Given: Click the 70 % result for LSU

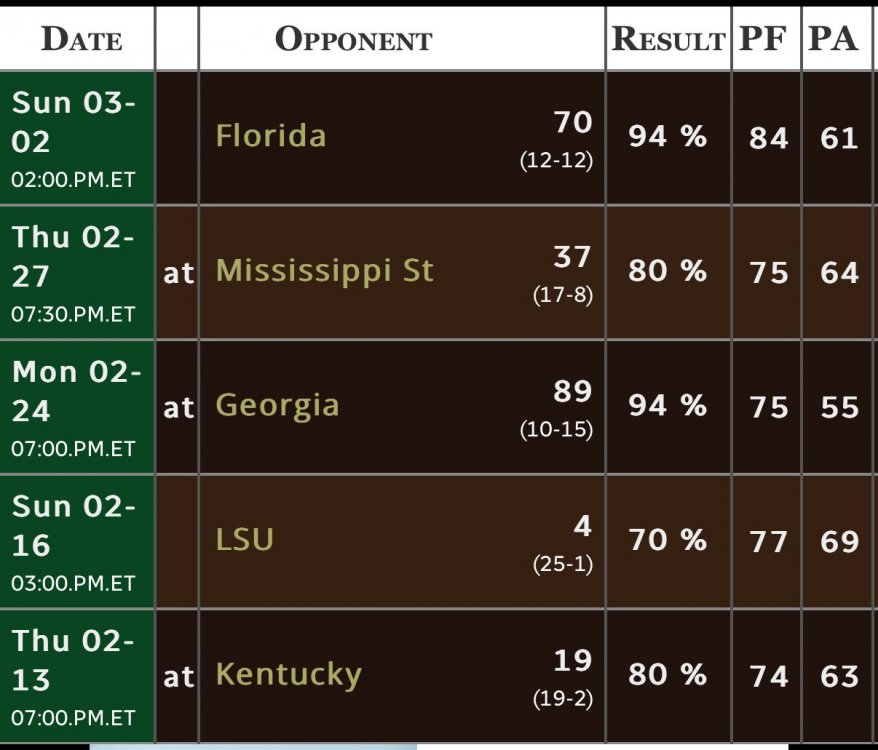Looking at the screenshot, I should point(667,541).
